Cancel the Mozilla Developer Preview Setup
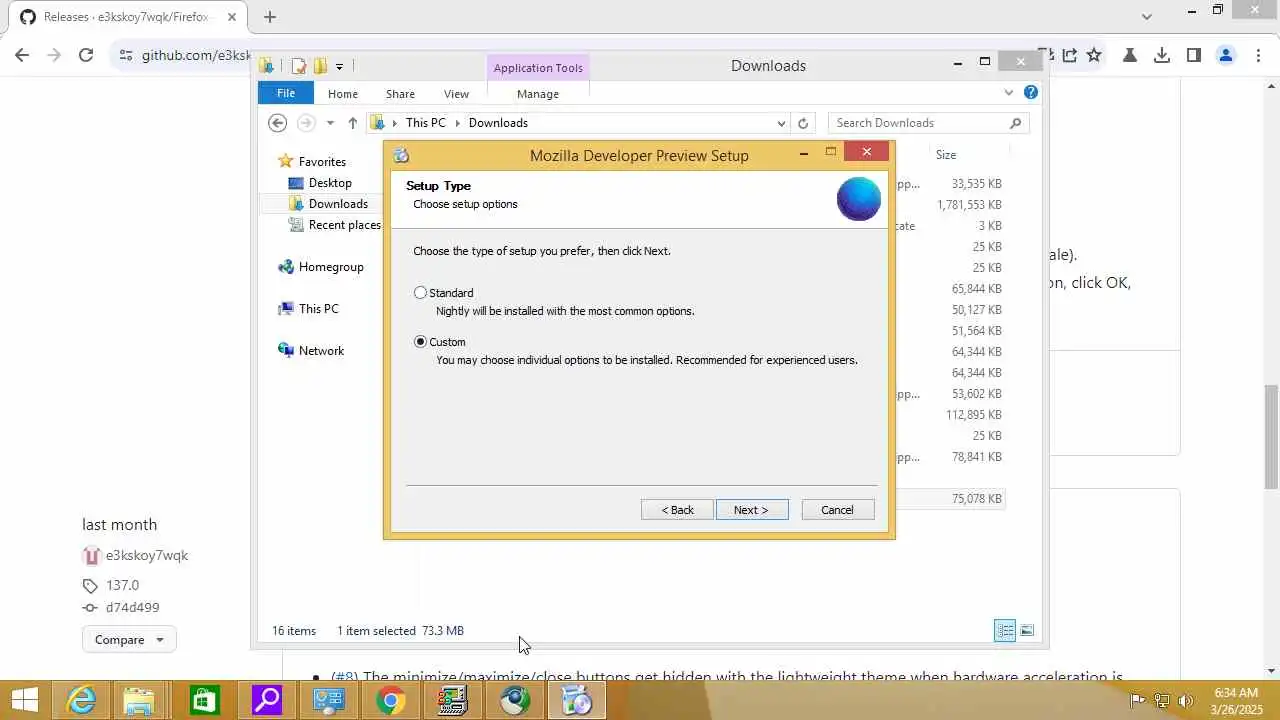This screenshot has width=1280, height=720. 838,510
